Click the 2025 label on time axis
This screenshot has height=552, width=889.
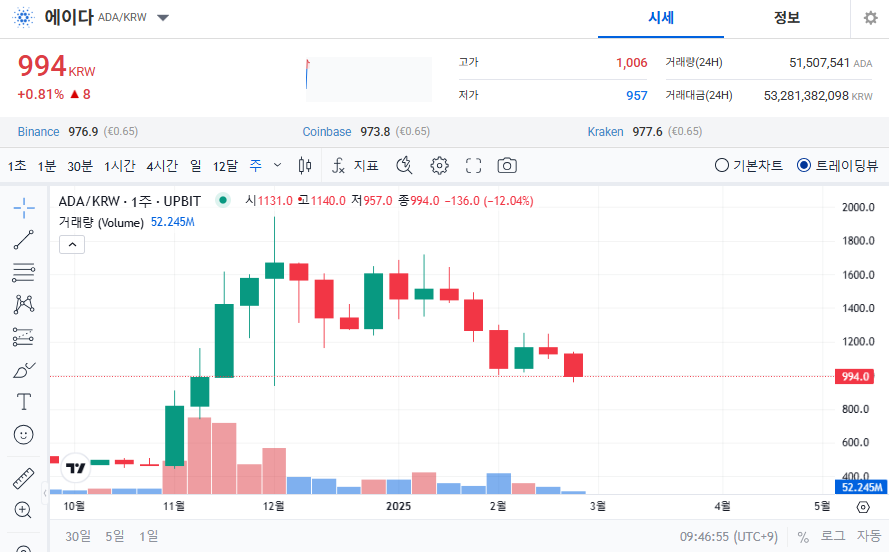click(x=399, y=507)
